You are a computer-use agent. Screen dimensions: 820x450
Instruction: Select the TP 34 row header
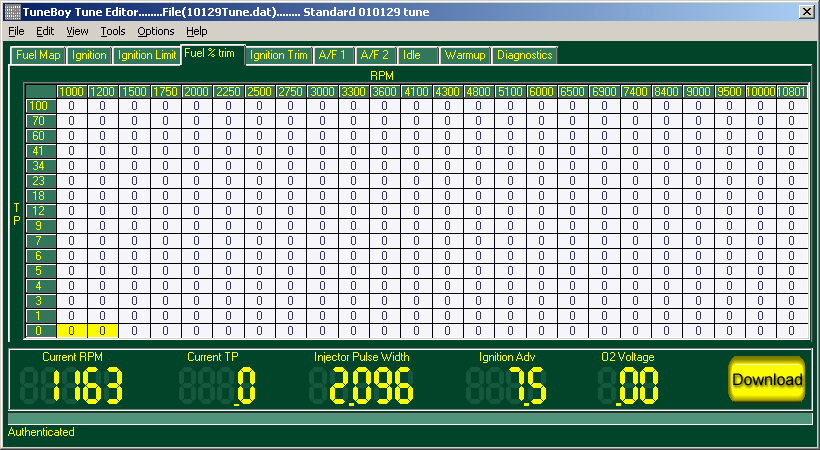pyautogui.click(x=41, y=166)
